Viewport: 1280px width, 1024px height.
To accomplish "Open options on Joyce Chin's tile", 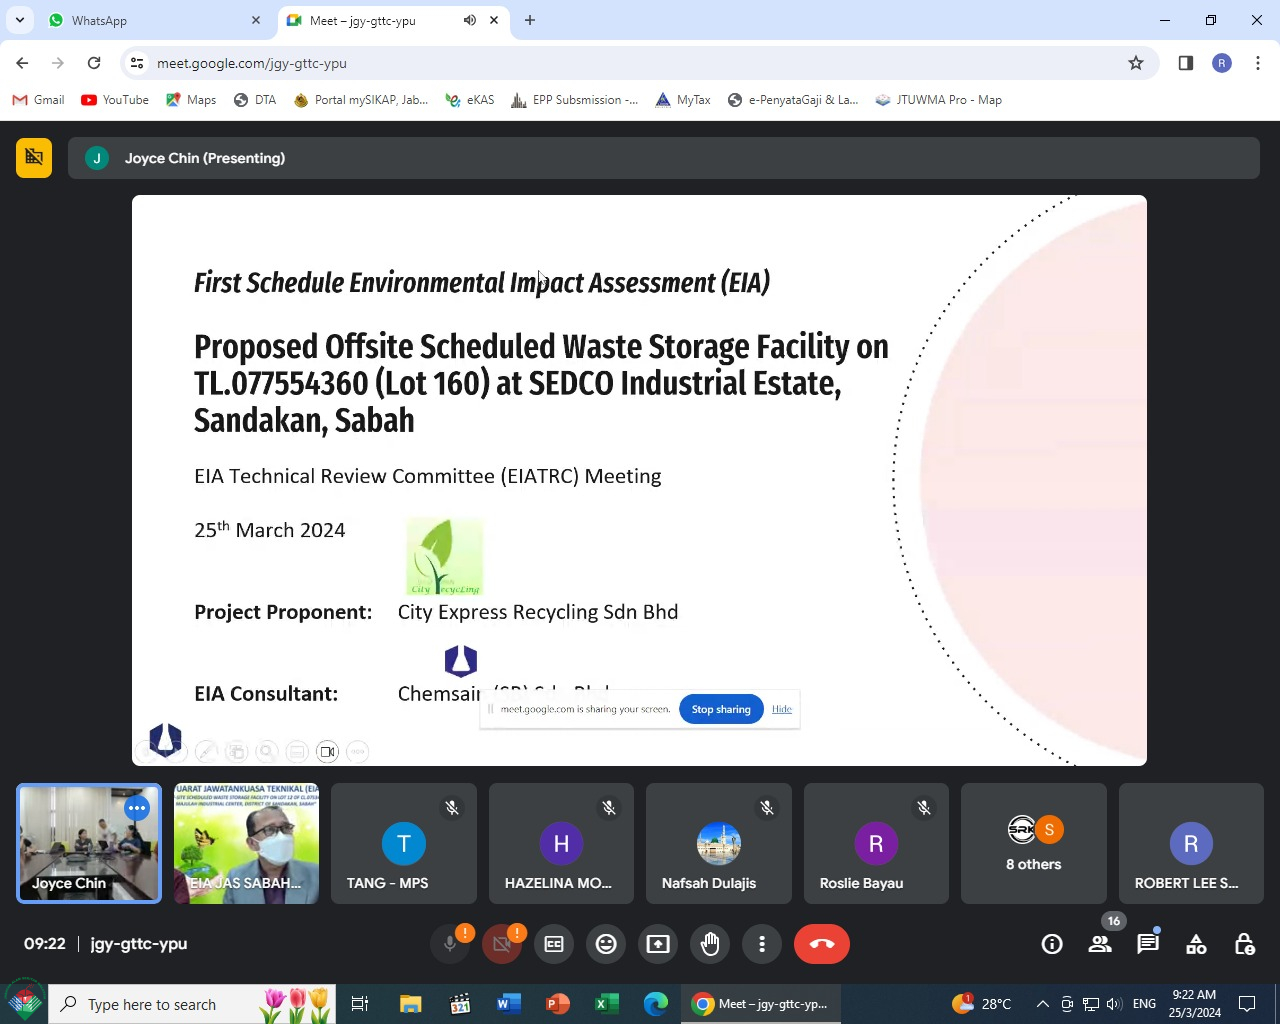I will click(137, 808).
